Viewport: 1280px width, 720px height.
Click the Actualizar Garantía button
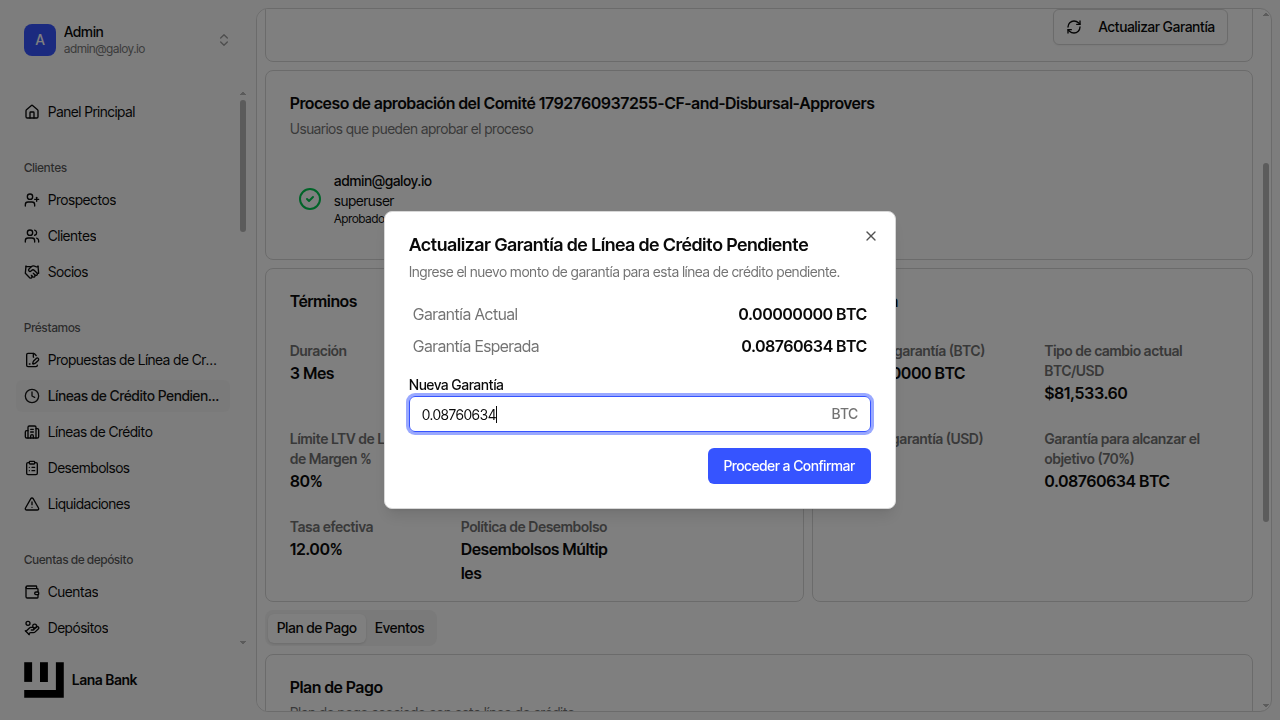click(x=1140, y=27)
